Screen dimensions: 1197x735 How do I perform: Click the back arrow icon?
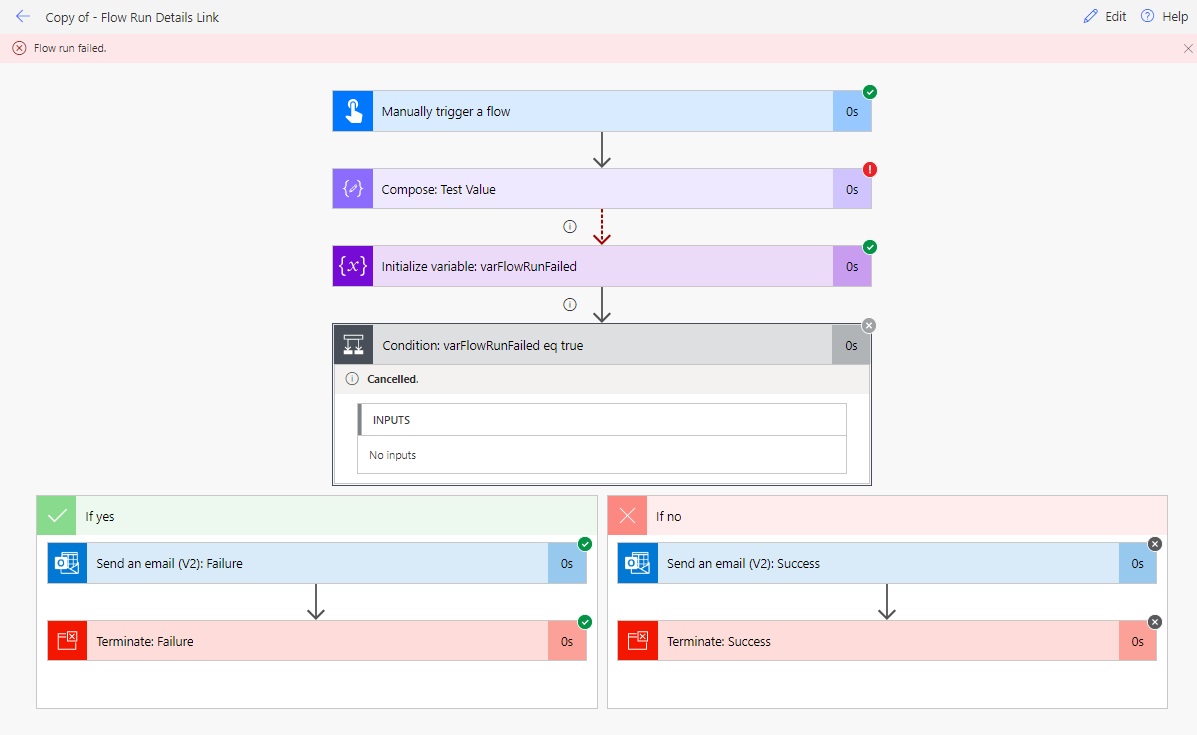point(23,17)
